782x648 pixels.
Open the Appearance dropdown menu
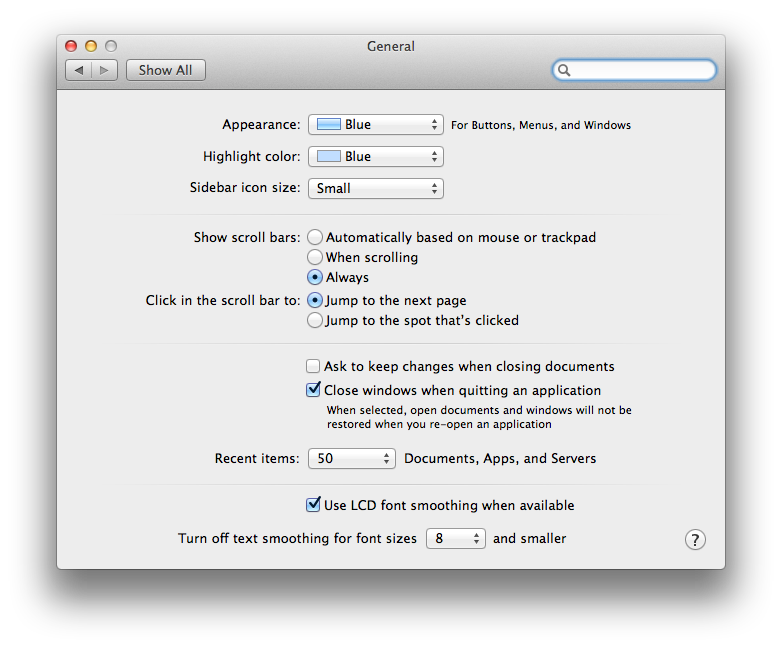(376, 124)
